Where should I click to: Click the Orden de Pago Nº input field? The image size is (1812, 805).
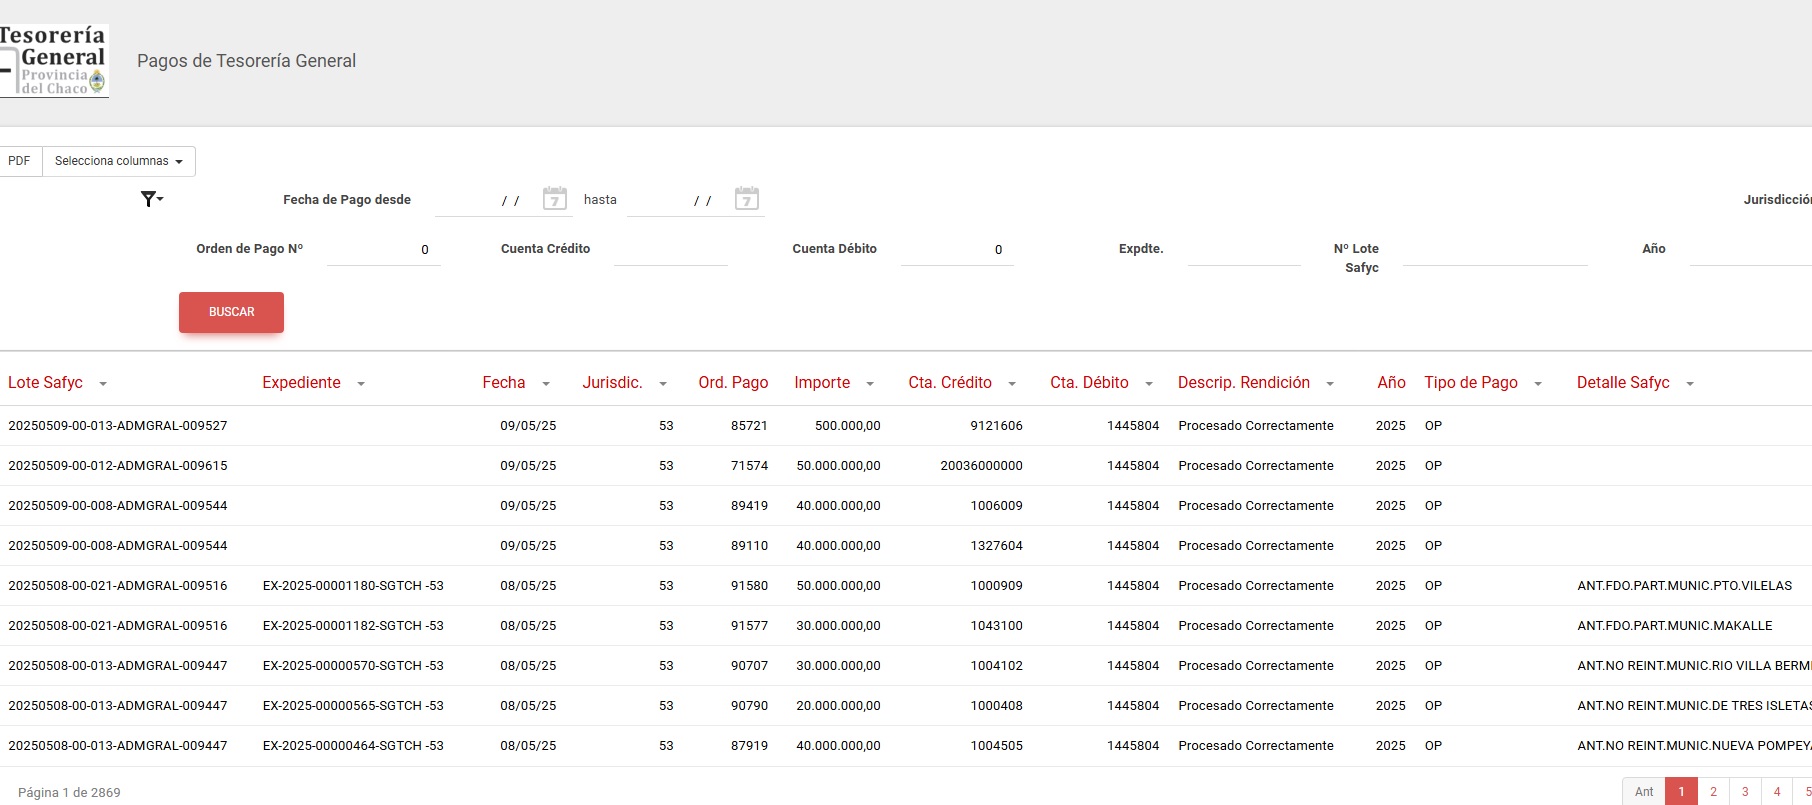[383, 250]
